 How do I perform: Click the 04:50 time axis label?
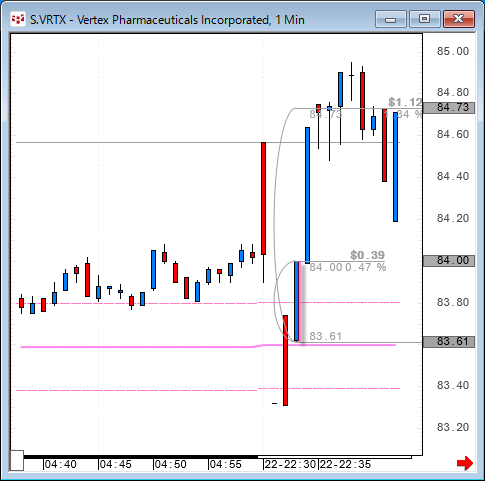tap(170, 464)
